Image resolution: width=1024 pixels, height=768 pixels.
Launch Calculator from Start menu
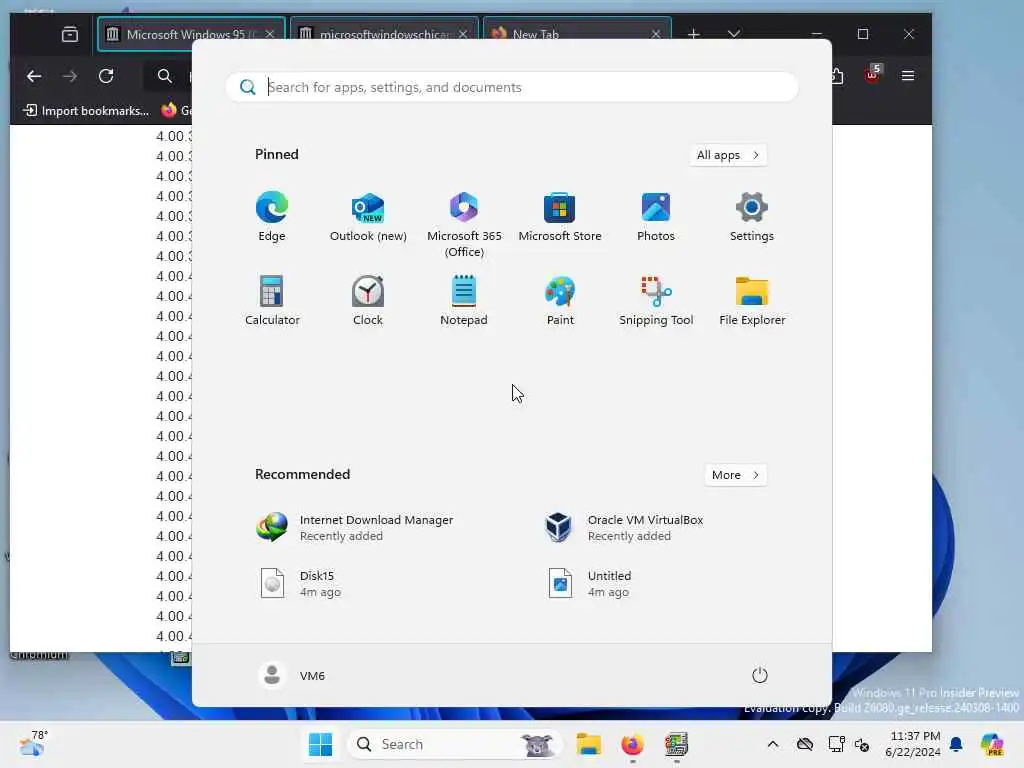[x=272, y=300]
